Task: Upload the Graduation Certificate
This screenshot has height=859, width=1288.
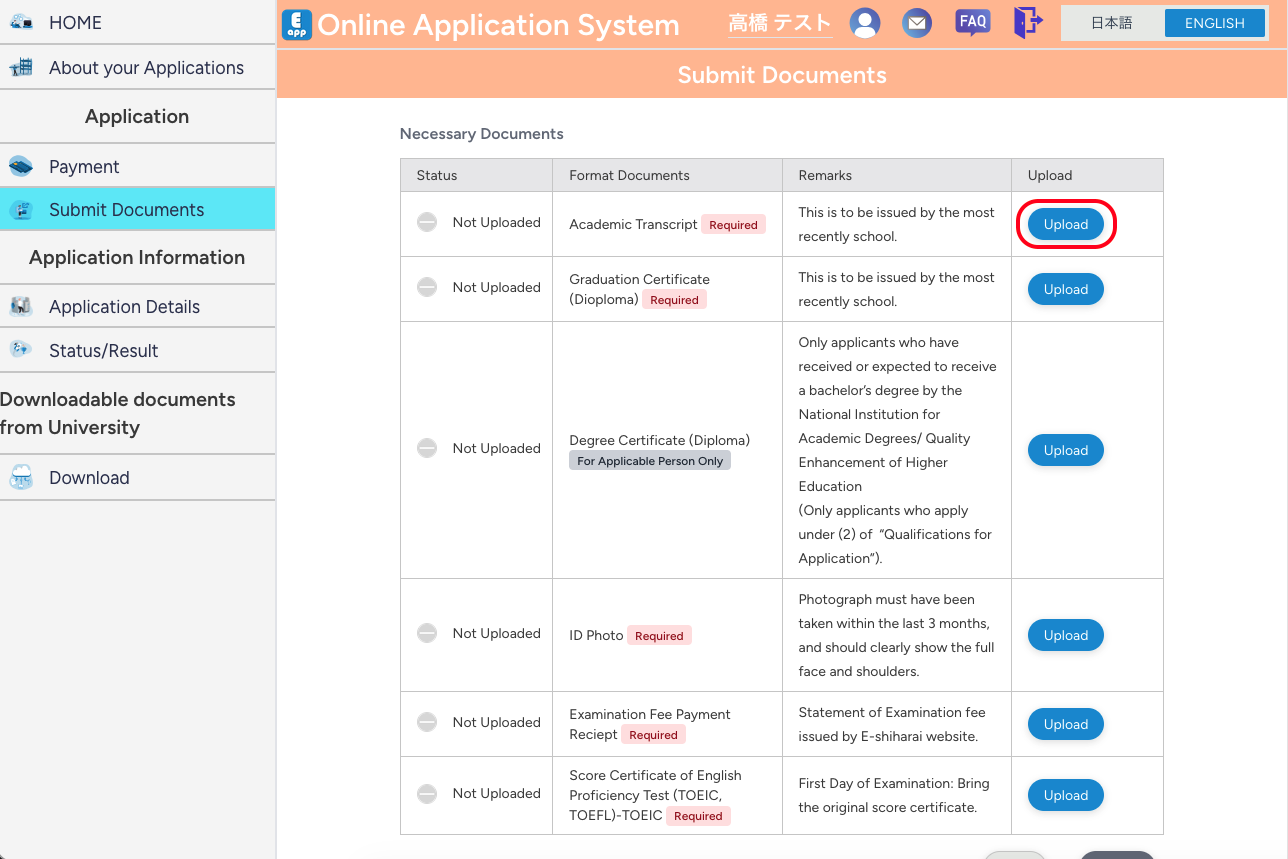Action: (x=1065, y=289)
